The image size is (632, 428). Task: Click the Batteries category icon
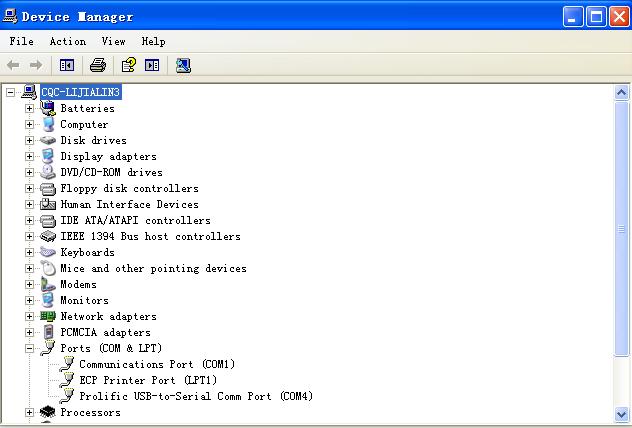click(47, 108)
